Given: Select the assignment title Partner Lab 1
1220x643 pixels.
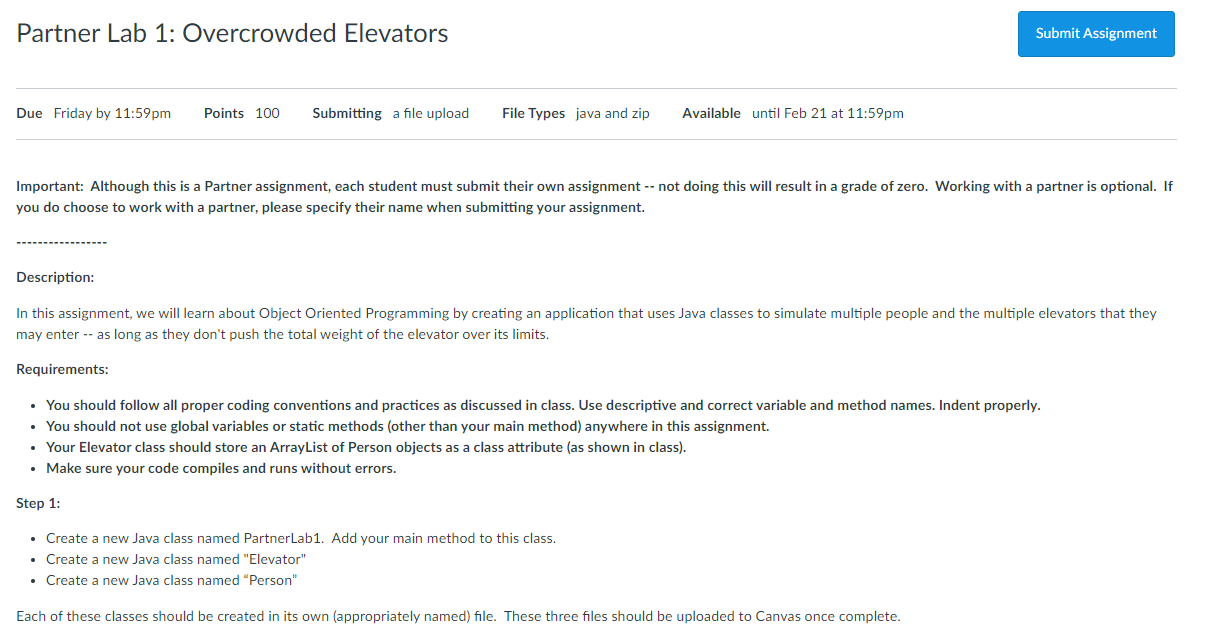Looking at the screenshot, I should point(231,33).
